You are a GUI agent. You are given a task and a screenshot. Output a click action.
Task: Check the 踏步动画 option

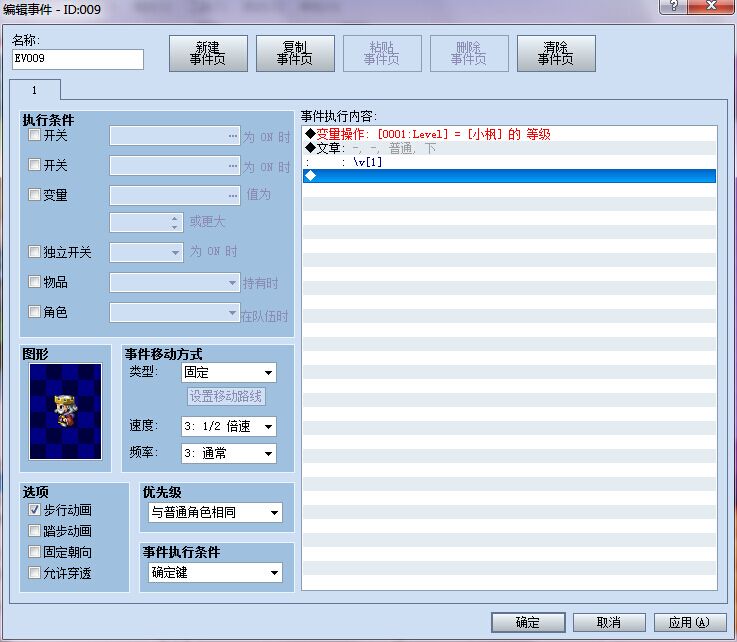34,531
